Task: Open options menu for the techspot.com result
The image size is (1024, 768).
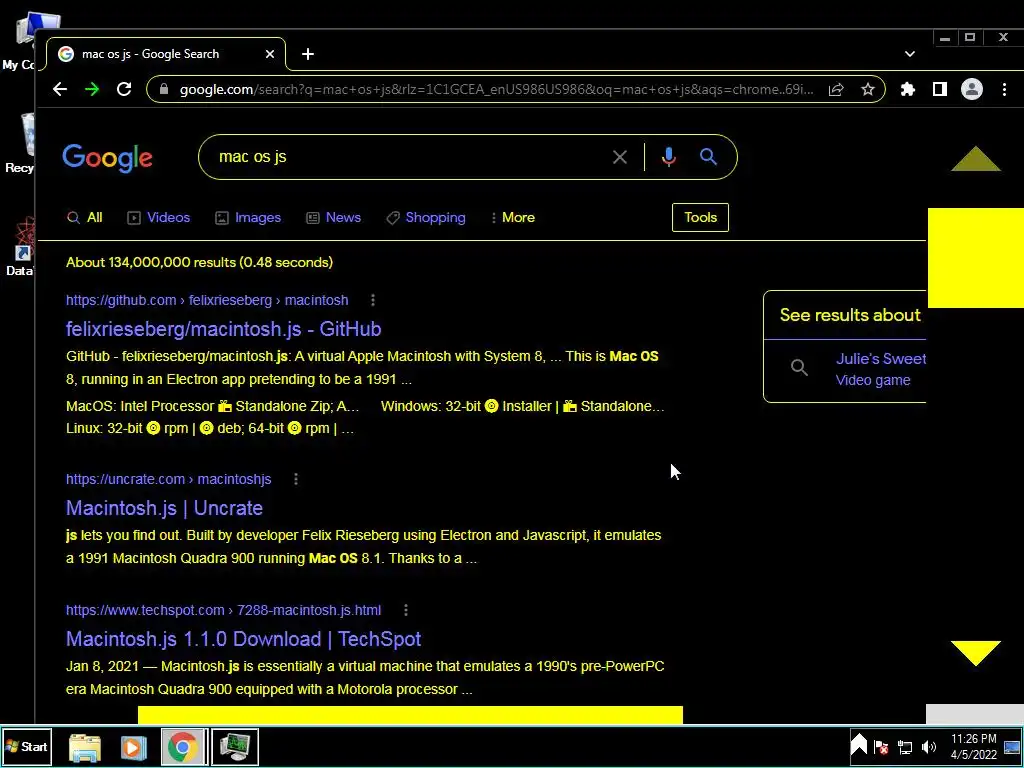Action: 406,610
